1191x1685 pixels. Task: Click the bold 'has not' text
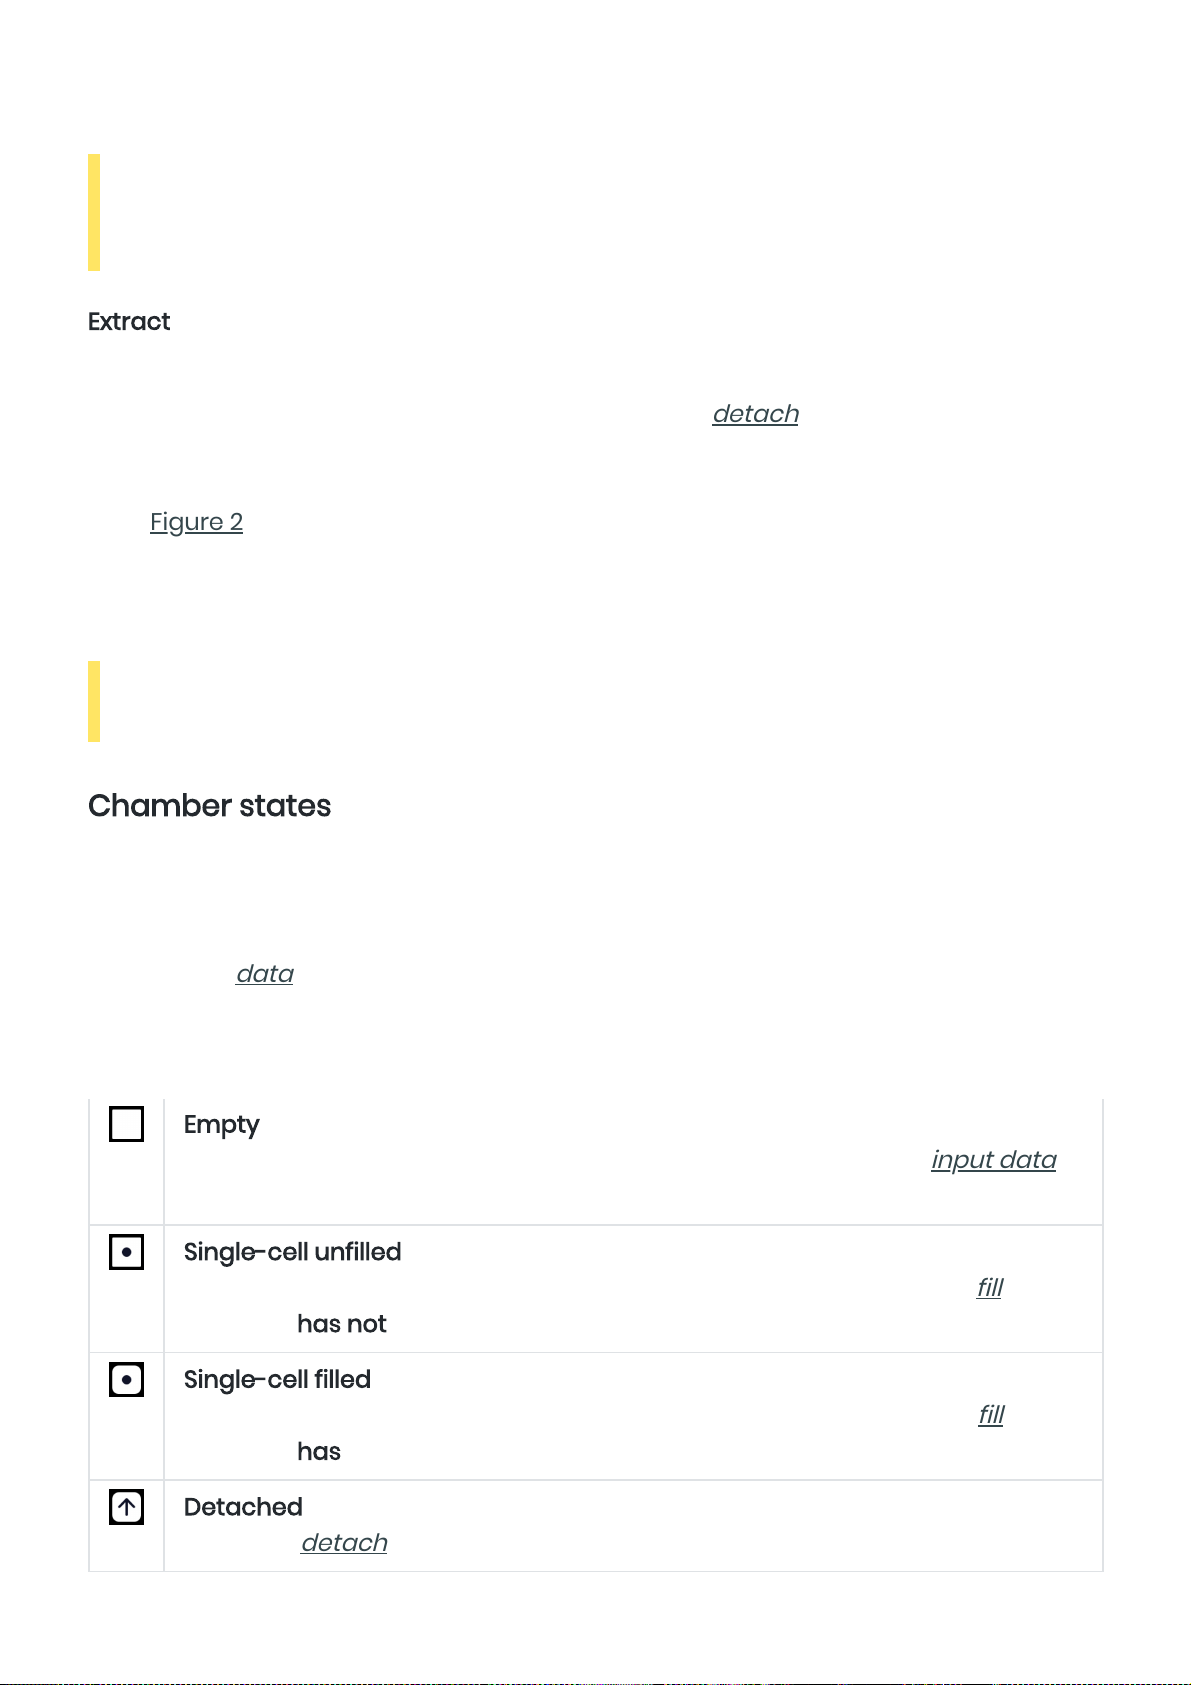tap(342, 1324)
